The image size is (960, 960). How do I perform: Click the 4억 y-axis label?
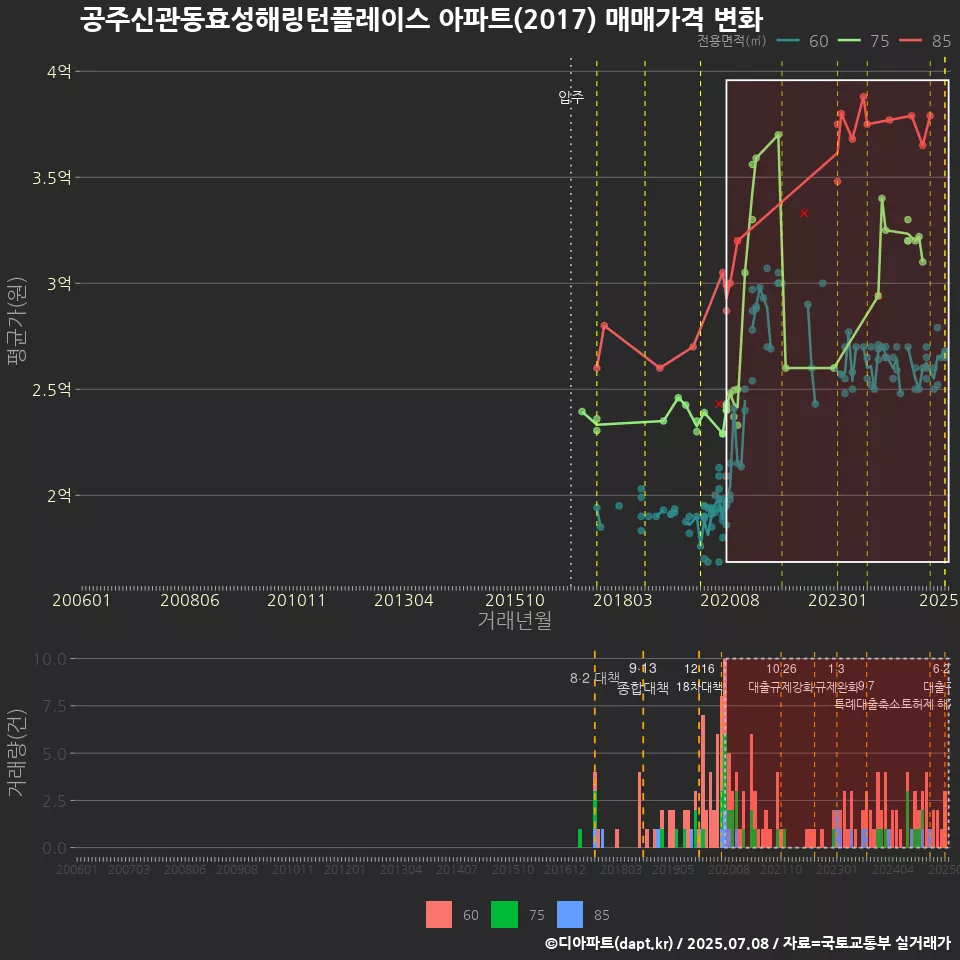[59, 72]
